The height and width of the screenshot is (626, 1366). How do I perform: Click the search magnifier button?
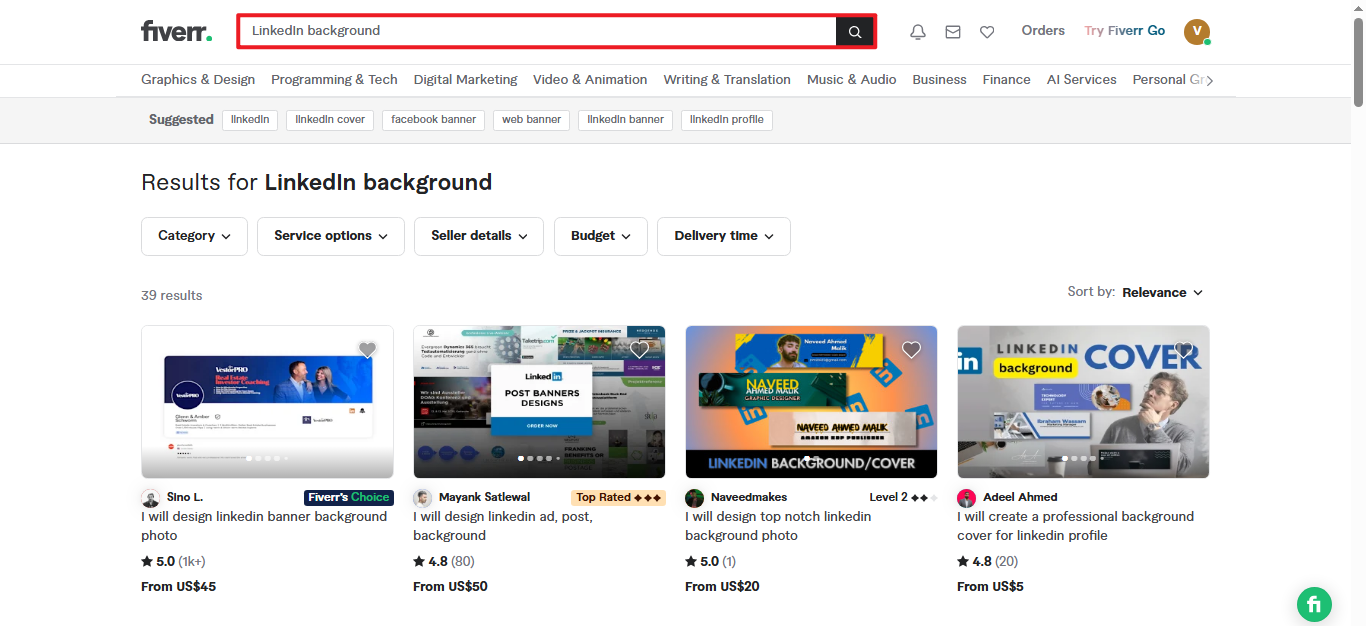(x=855, y=31)
